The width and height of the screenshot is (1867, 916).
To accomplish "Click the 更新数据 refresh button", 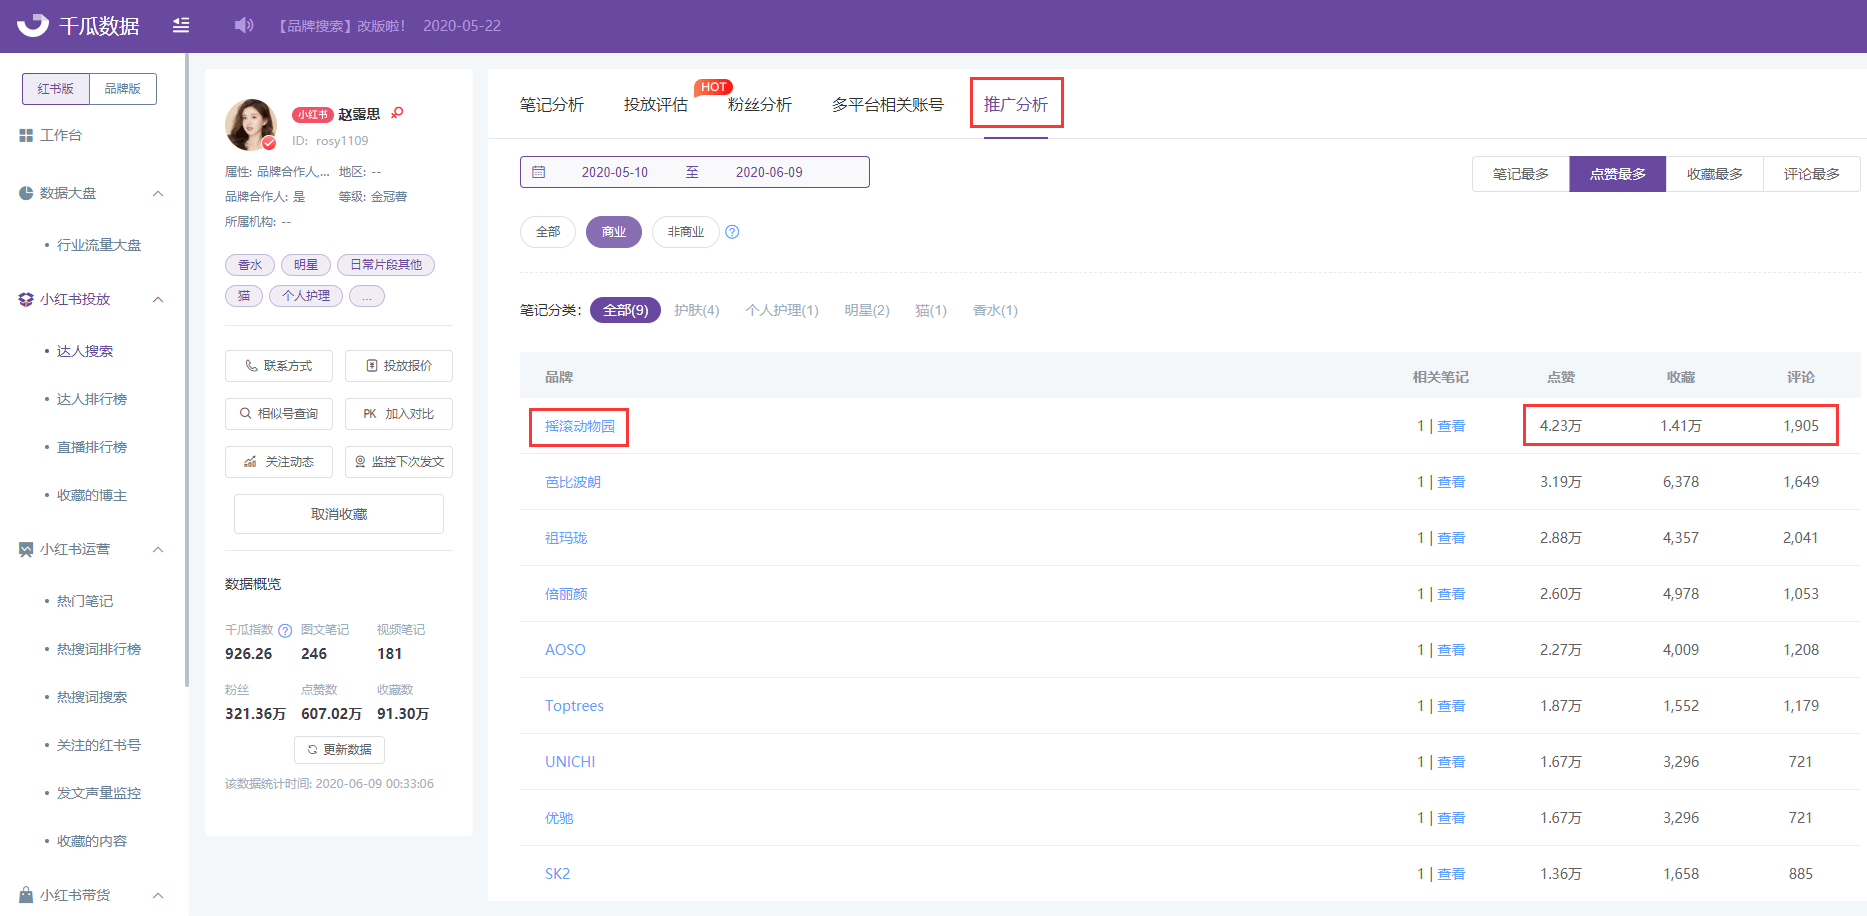I will coord(339,750).
